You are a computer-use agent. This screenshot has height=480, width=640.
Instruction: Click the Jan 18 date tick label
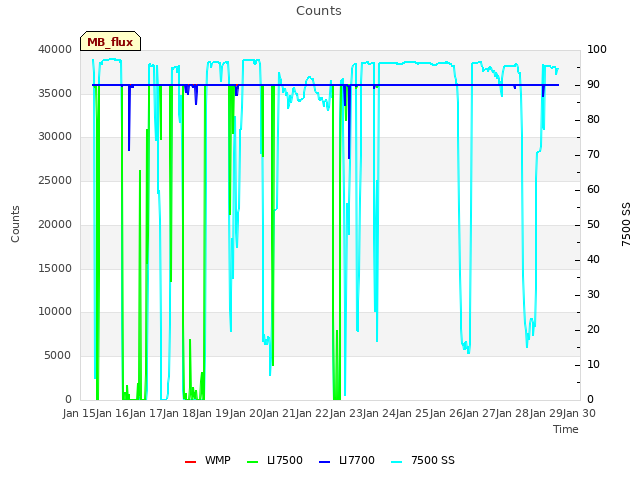179,413
